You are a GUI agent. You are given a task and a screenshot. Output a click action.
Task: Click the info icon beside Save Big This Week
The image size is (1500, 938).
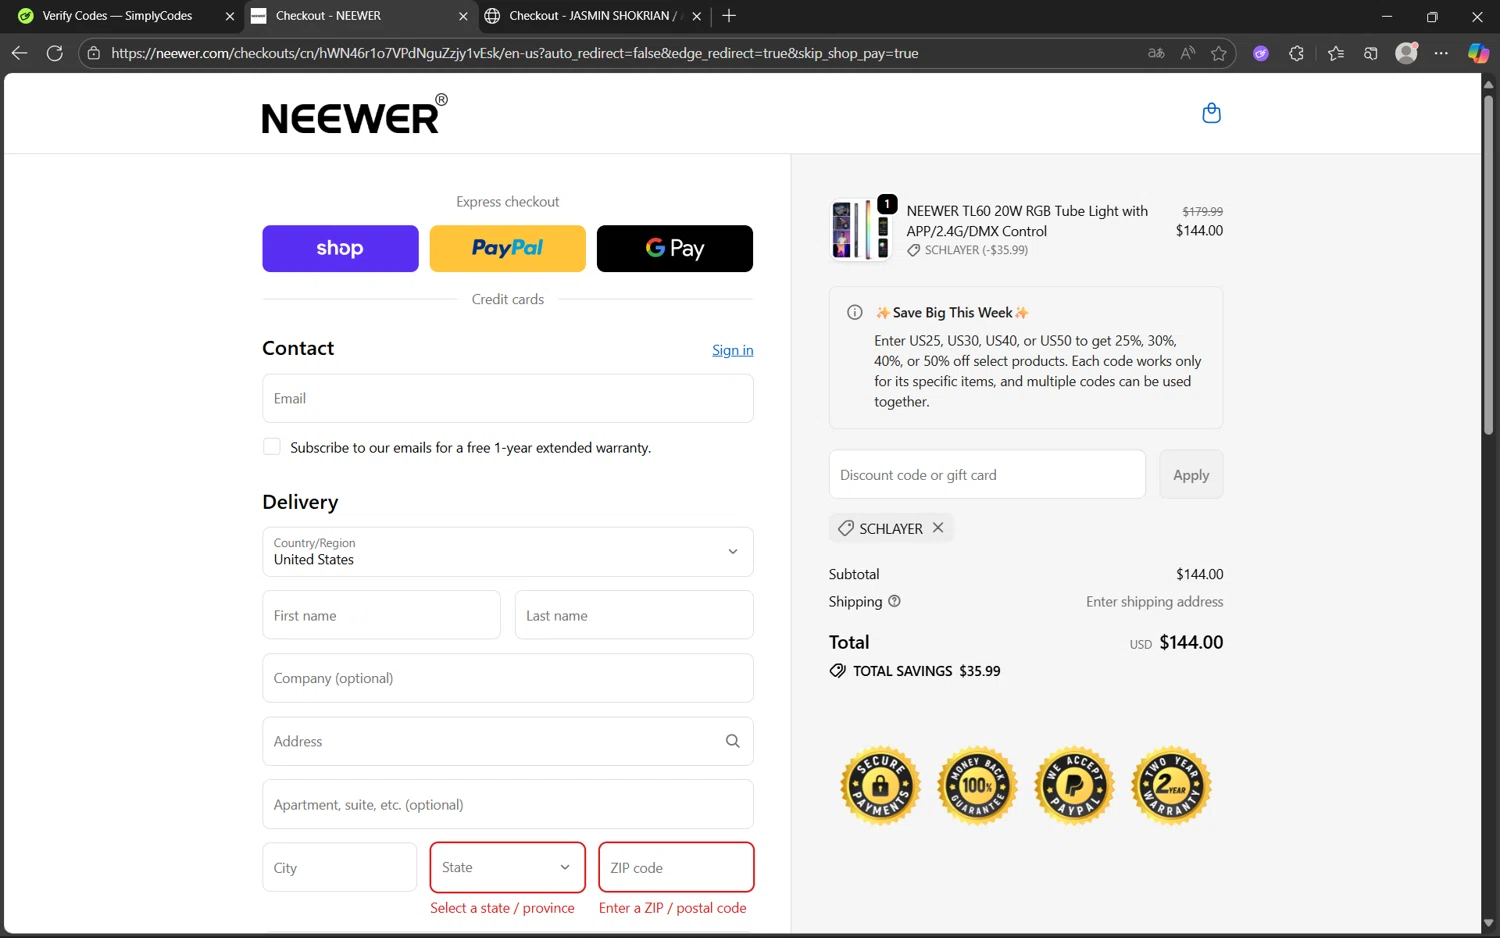854,312
